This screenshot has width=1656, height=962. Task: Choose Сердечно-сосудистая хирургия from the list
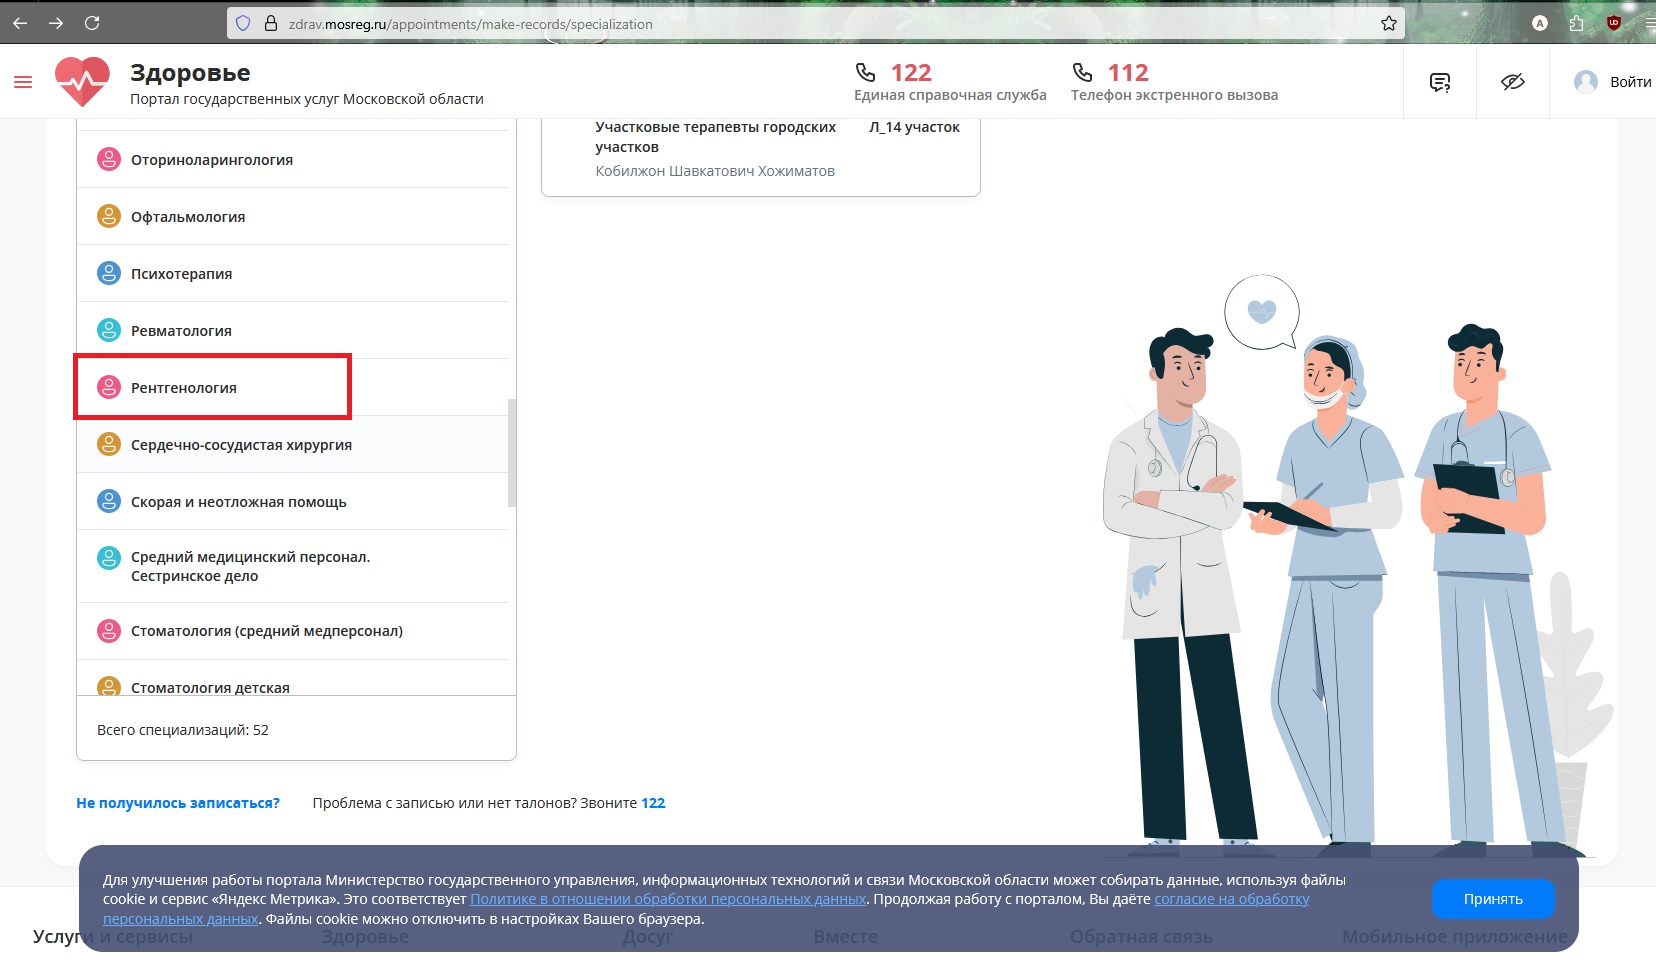(241, 445)
